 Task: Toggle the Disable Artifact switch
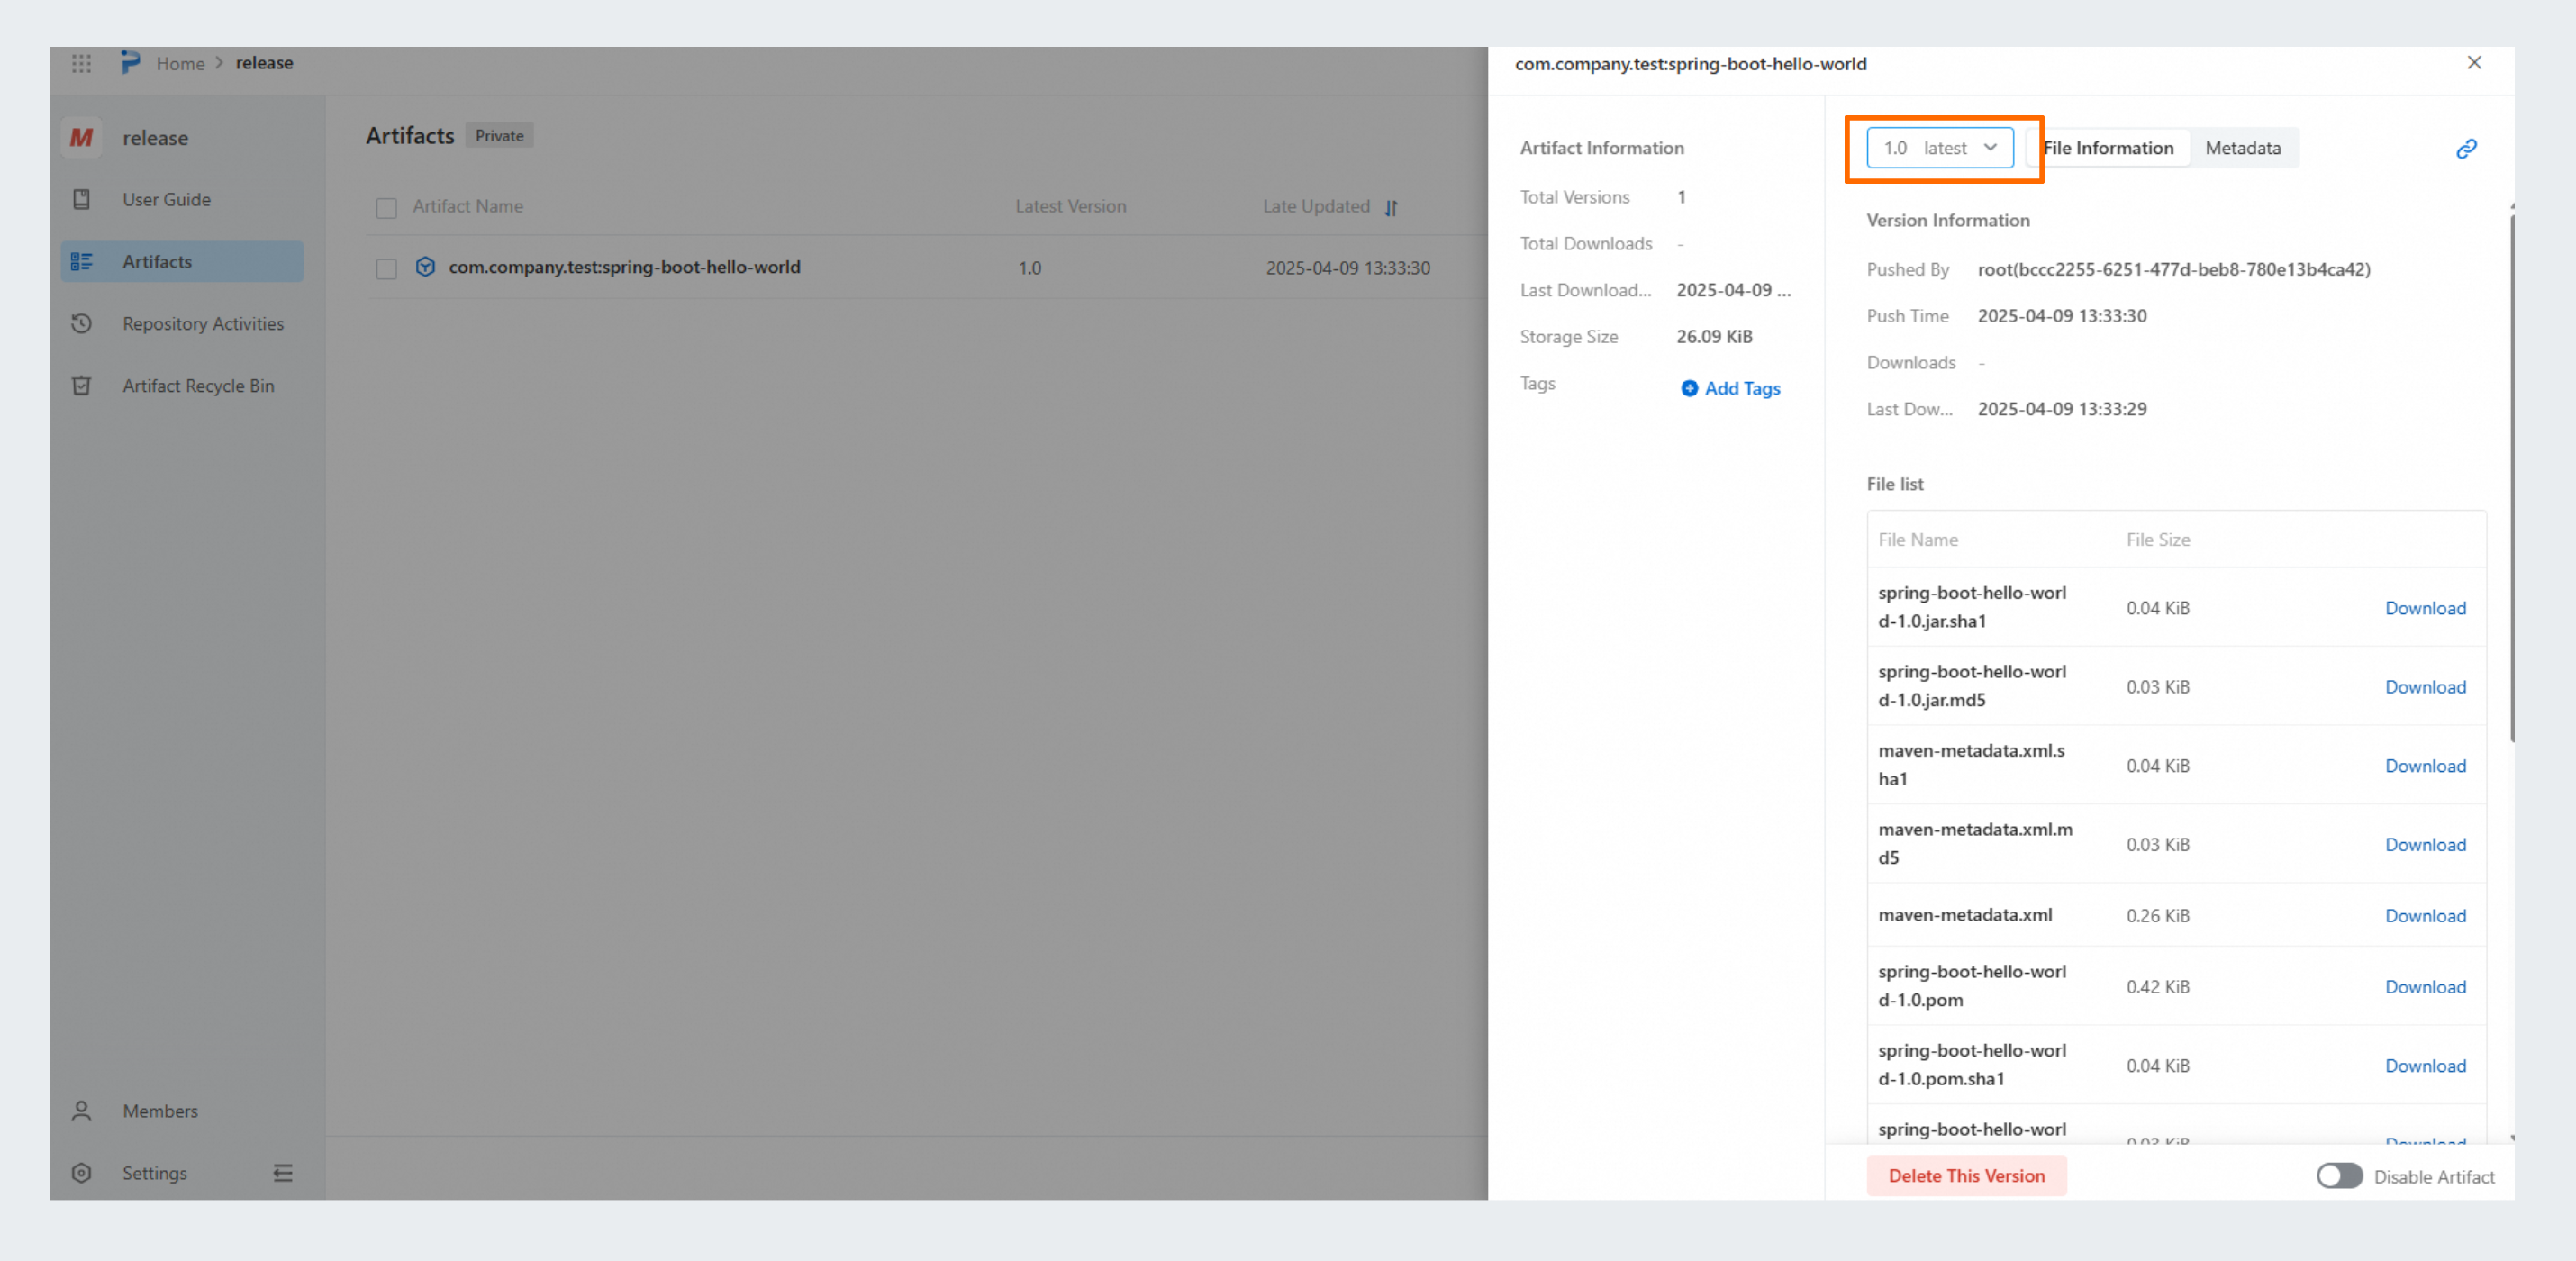[2339, 1176]
